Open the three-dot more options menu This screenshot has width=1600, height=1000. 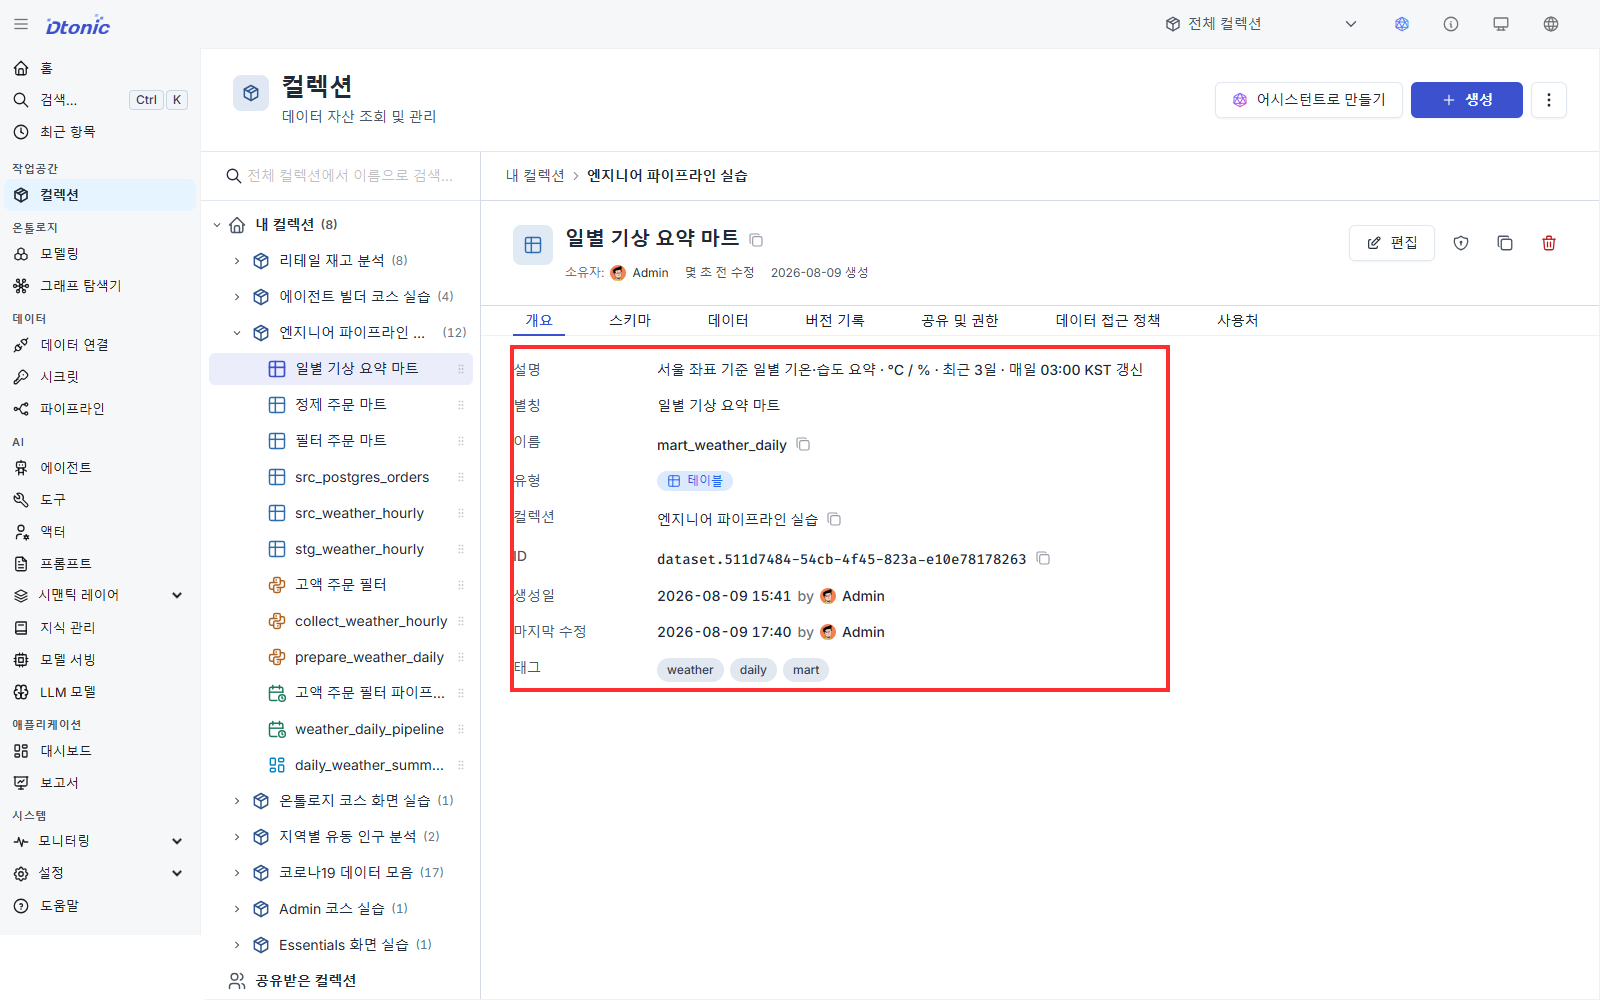(x=1549, y=100)
